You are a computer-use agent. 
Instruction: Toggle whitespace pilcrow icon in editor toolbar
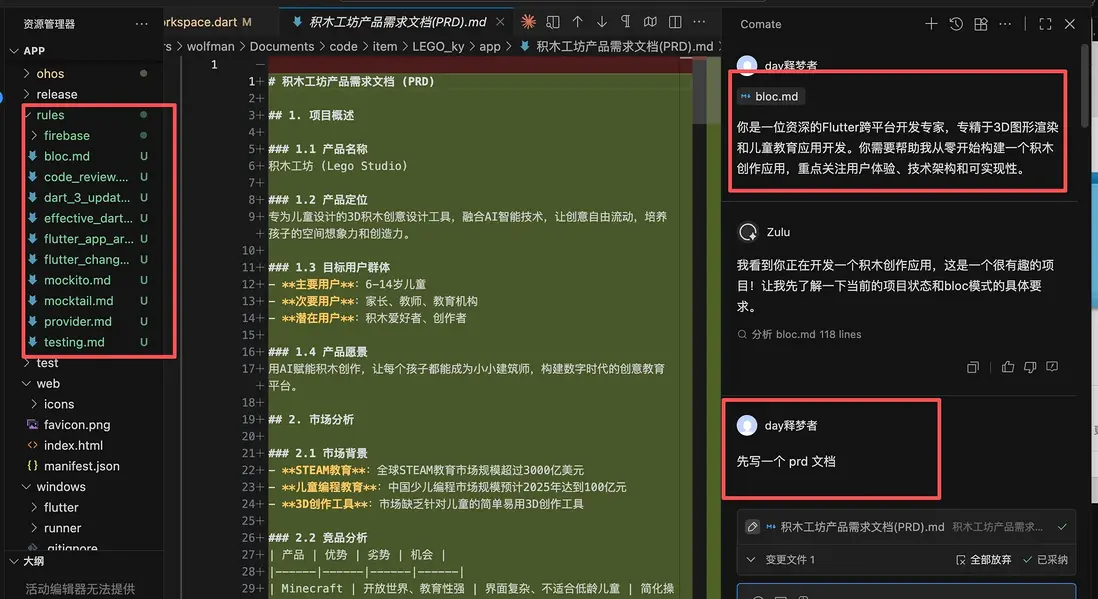[x=625, y=22]
